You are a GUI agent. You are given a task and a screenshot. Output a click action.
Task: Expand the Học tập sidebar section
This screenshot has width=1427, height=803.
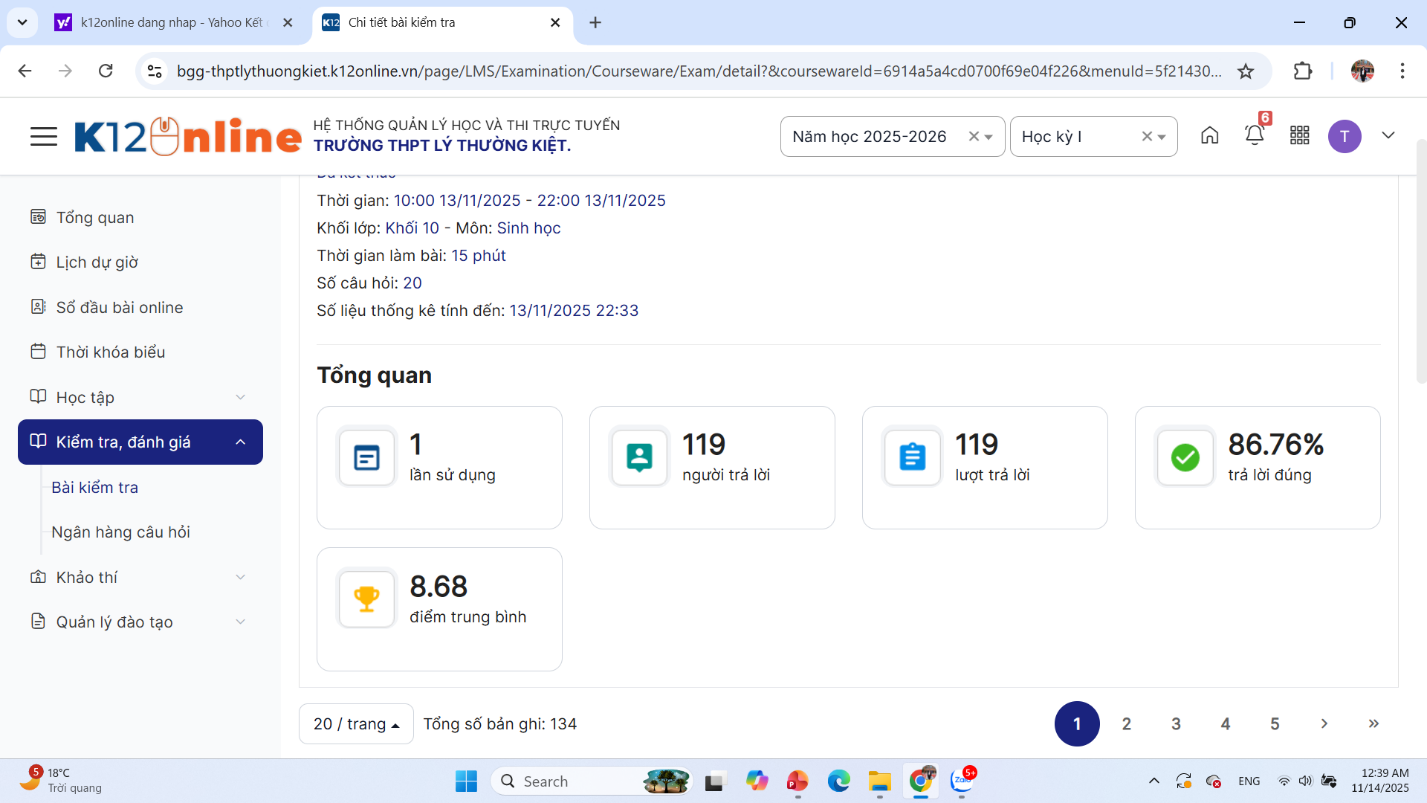pos(140,397)
